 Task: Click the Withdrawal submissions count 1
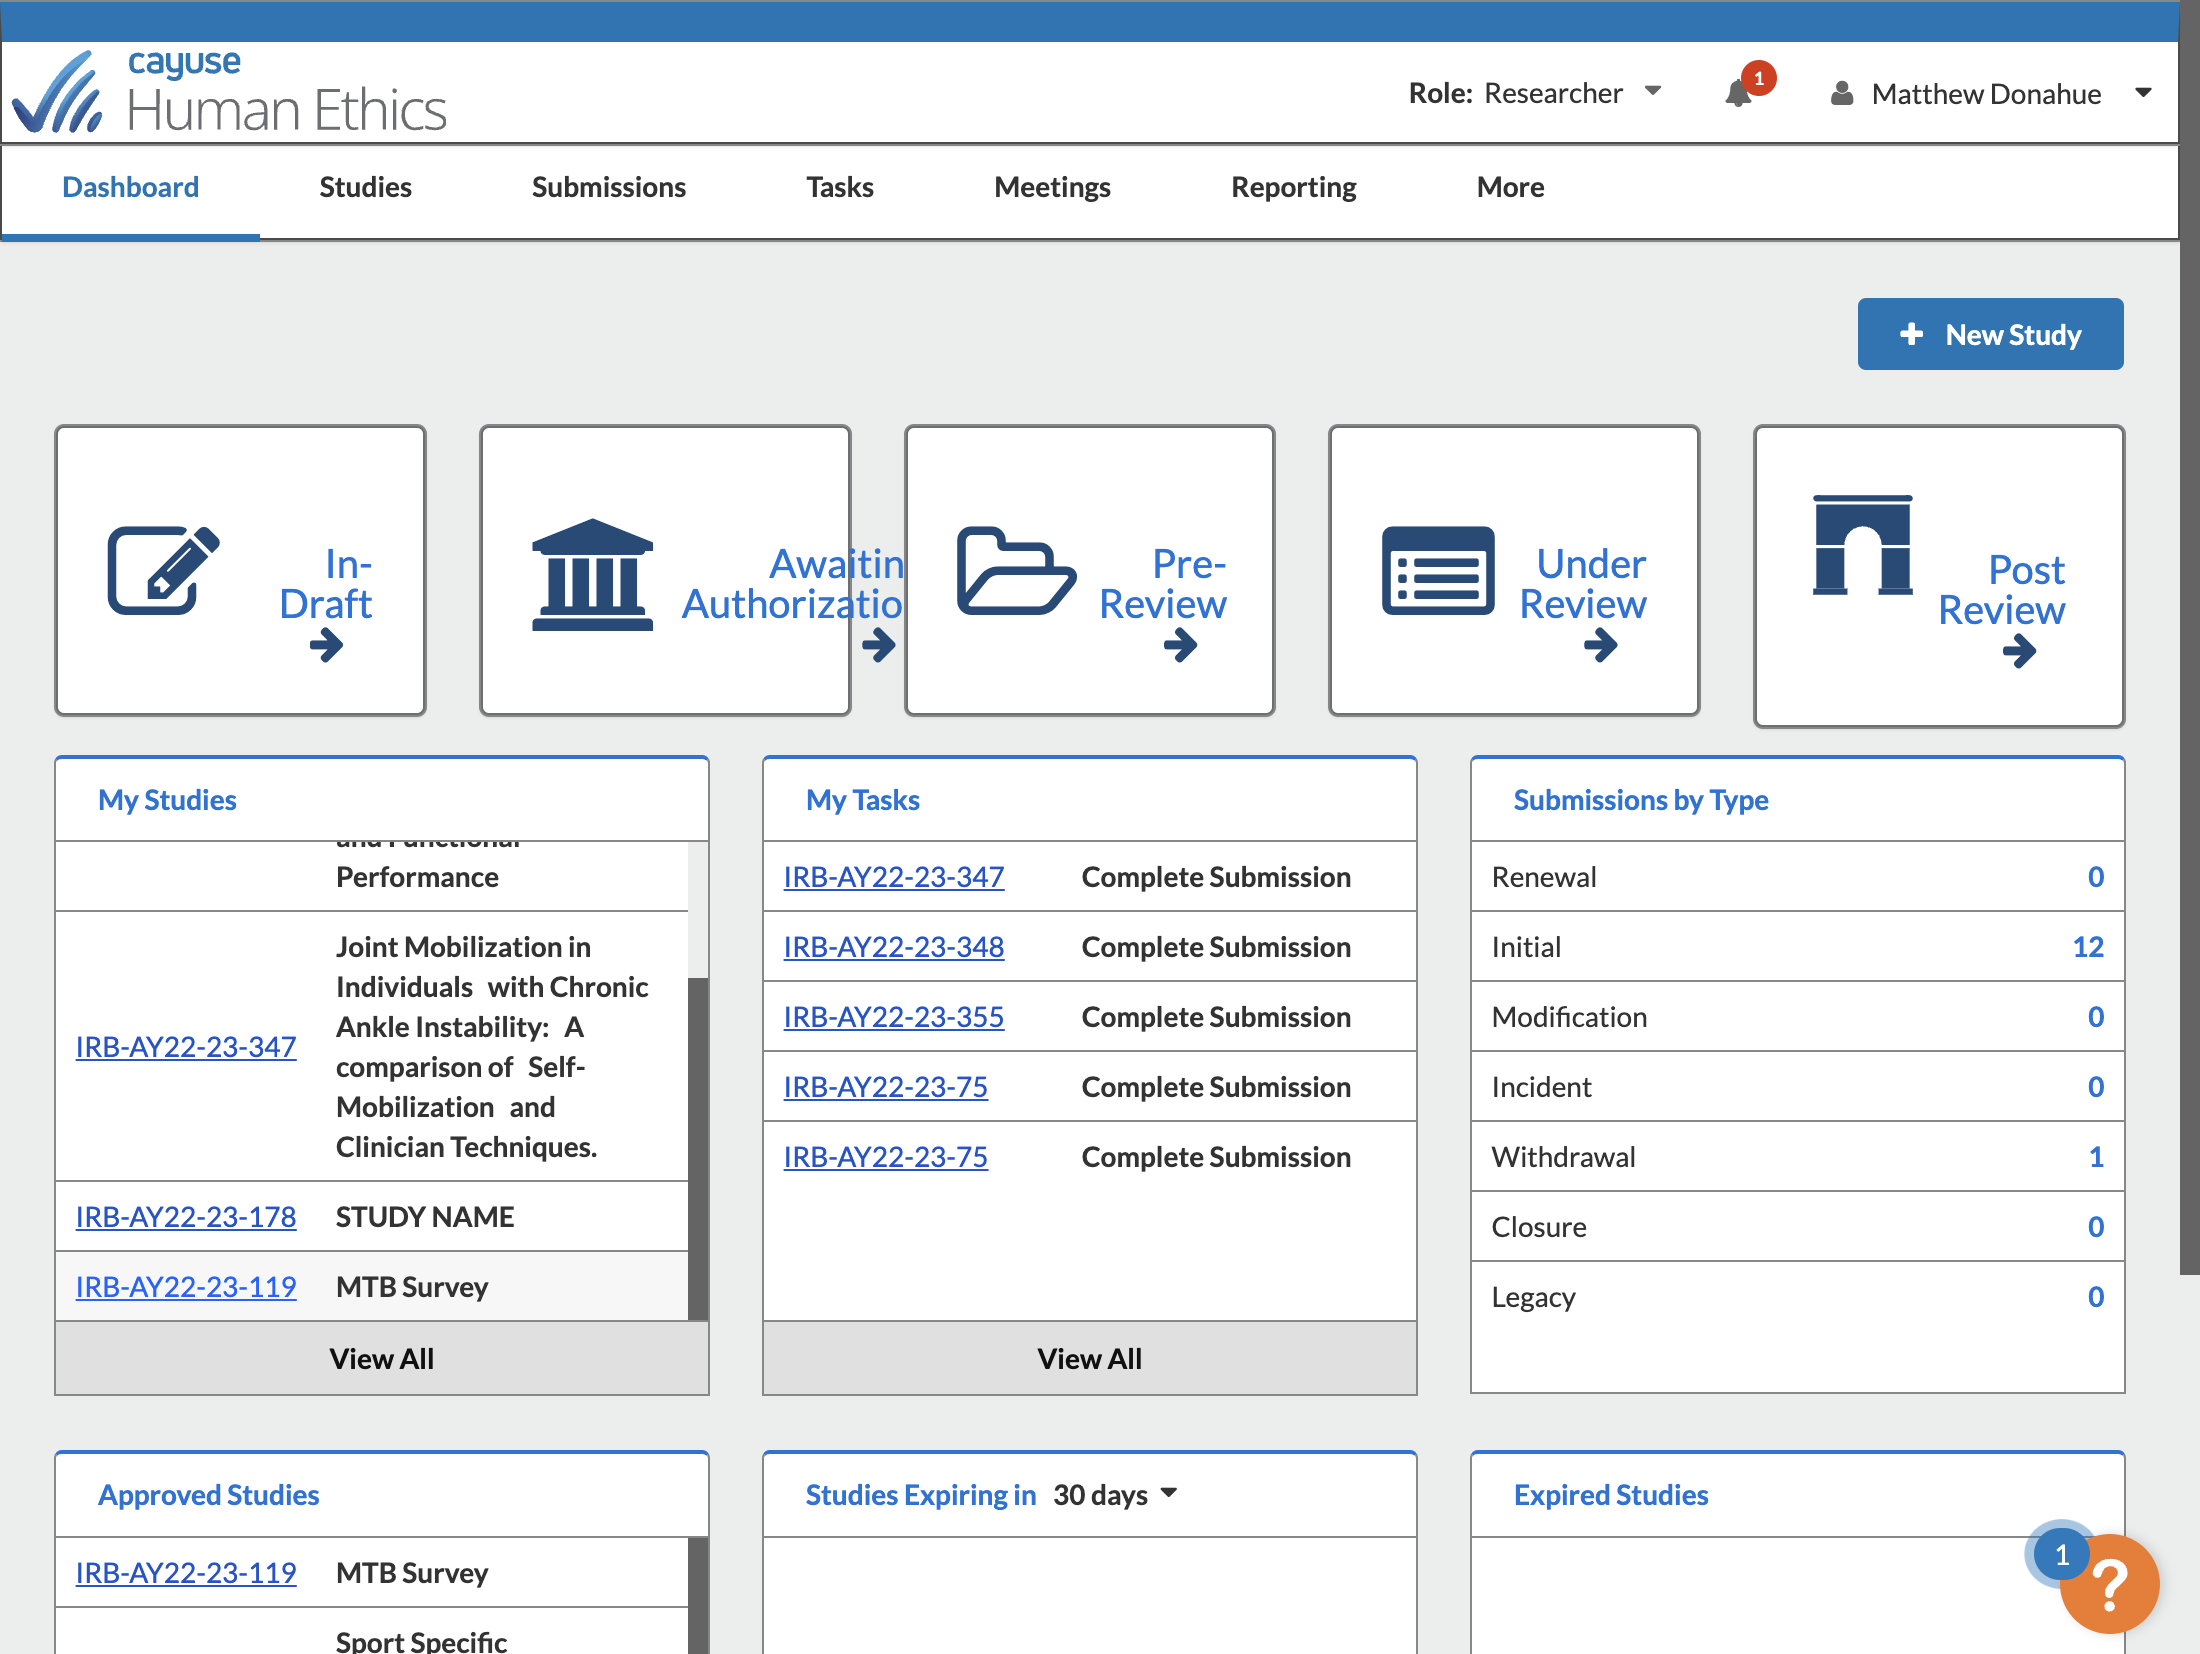pyautogui.click(x=2096, y=1157)
